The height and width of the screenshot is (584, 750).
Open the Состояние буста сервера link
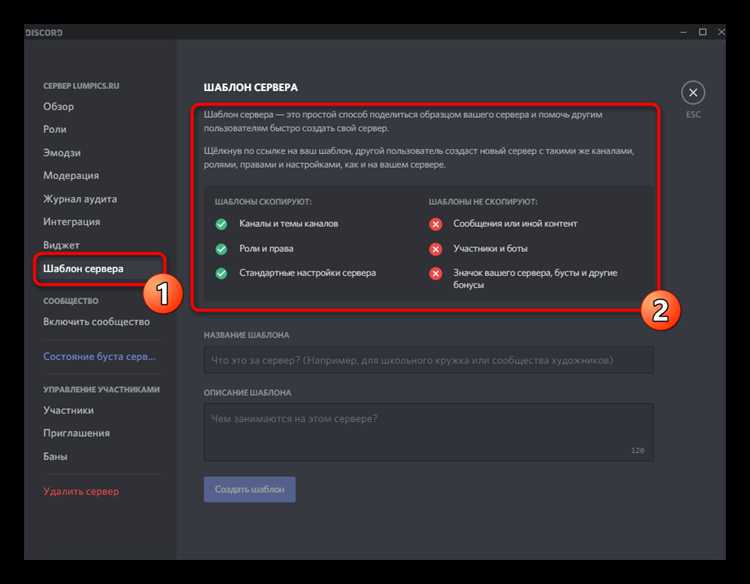click(x=99, y=356)
